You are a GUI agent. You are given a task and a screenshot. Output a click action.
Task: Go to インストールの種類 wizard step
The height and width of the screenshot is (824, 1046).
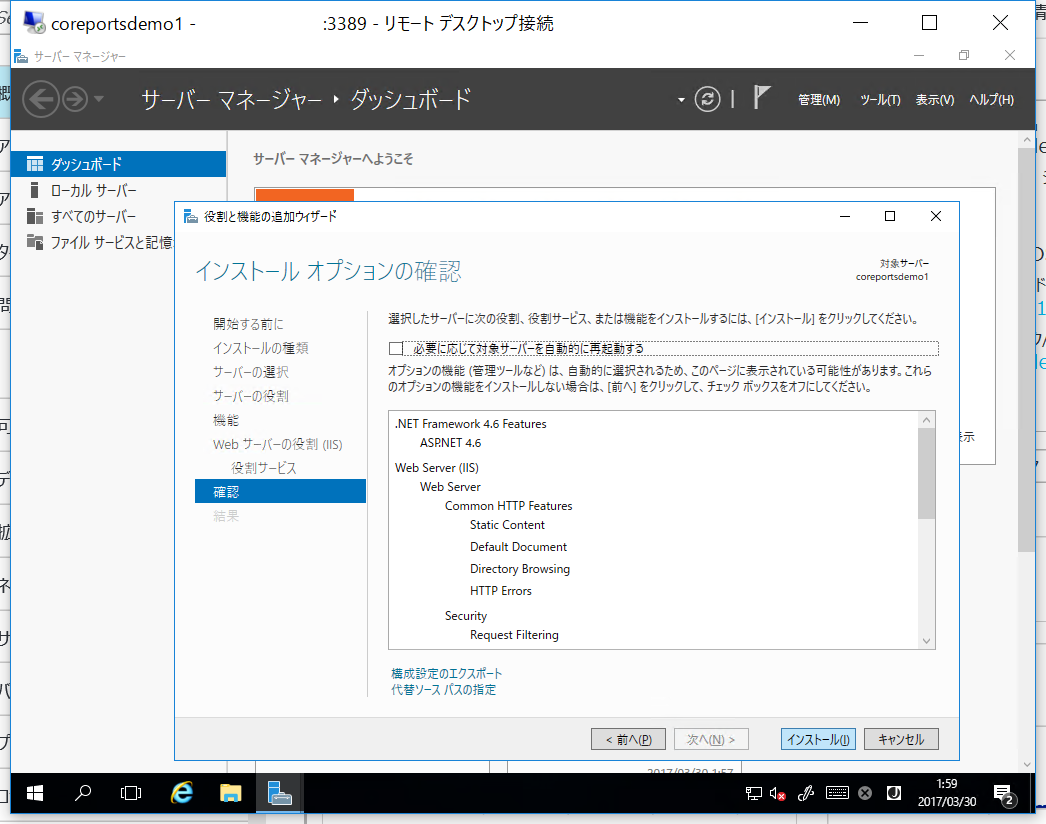click(x=261, y=348)
